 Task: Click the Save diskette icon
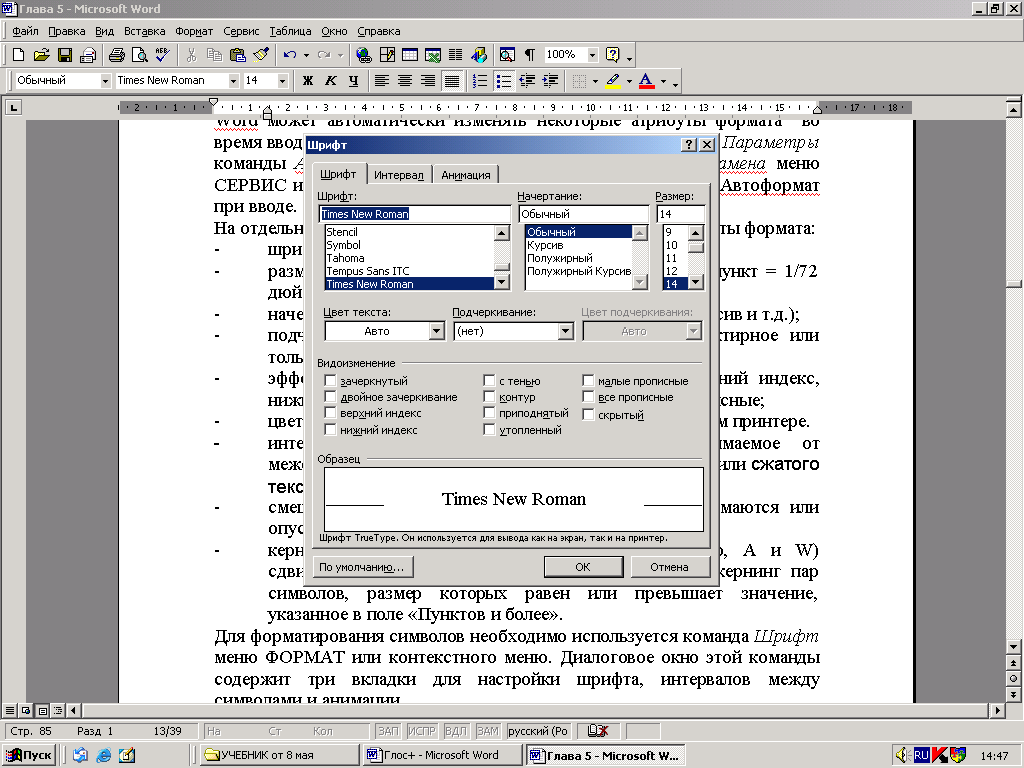point(65,55)
